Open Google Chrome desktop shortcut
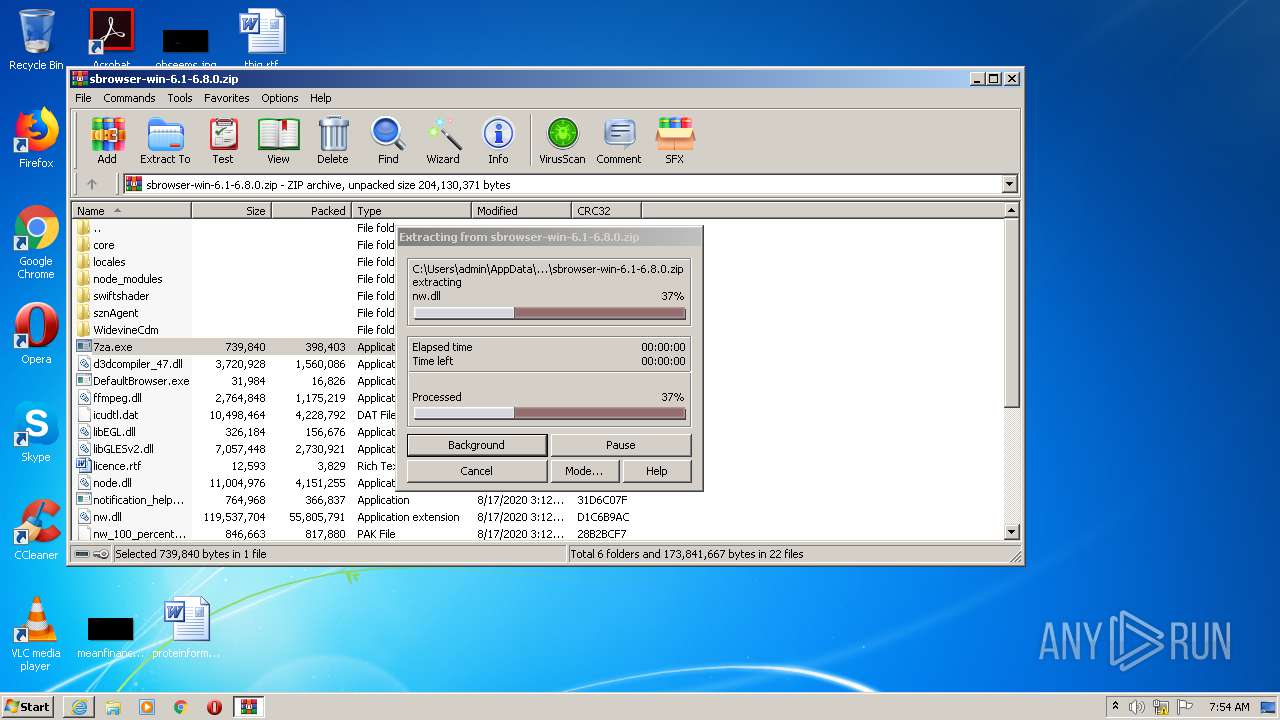Image resolution: width=1280 pixels, height=720 pixels. [x=36, y=242]
